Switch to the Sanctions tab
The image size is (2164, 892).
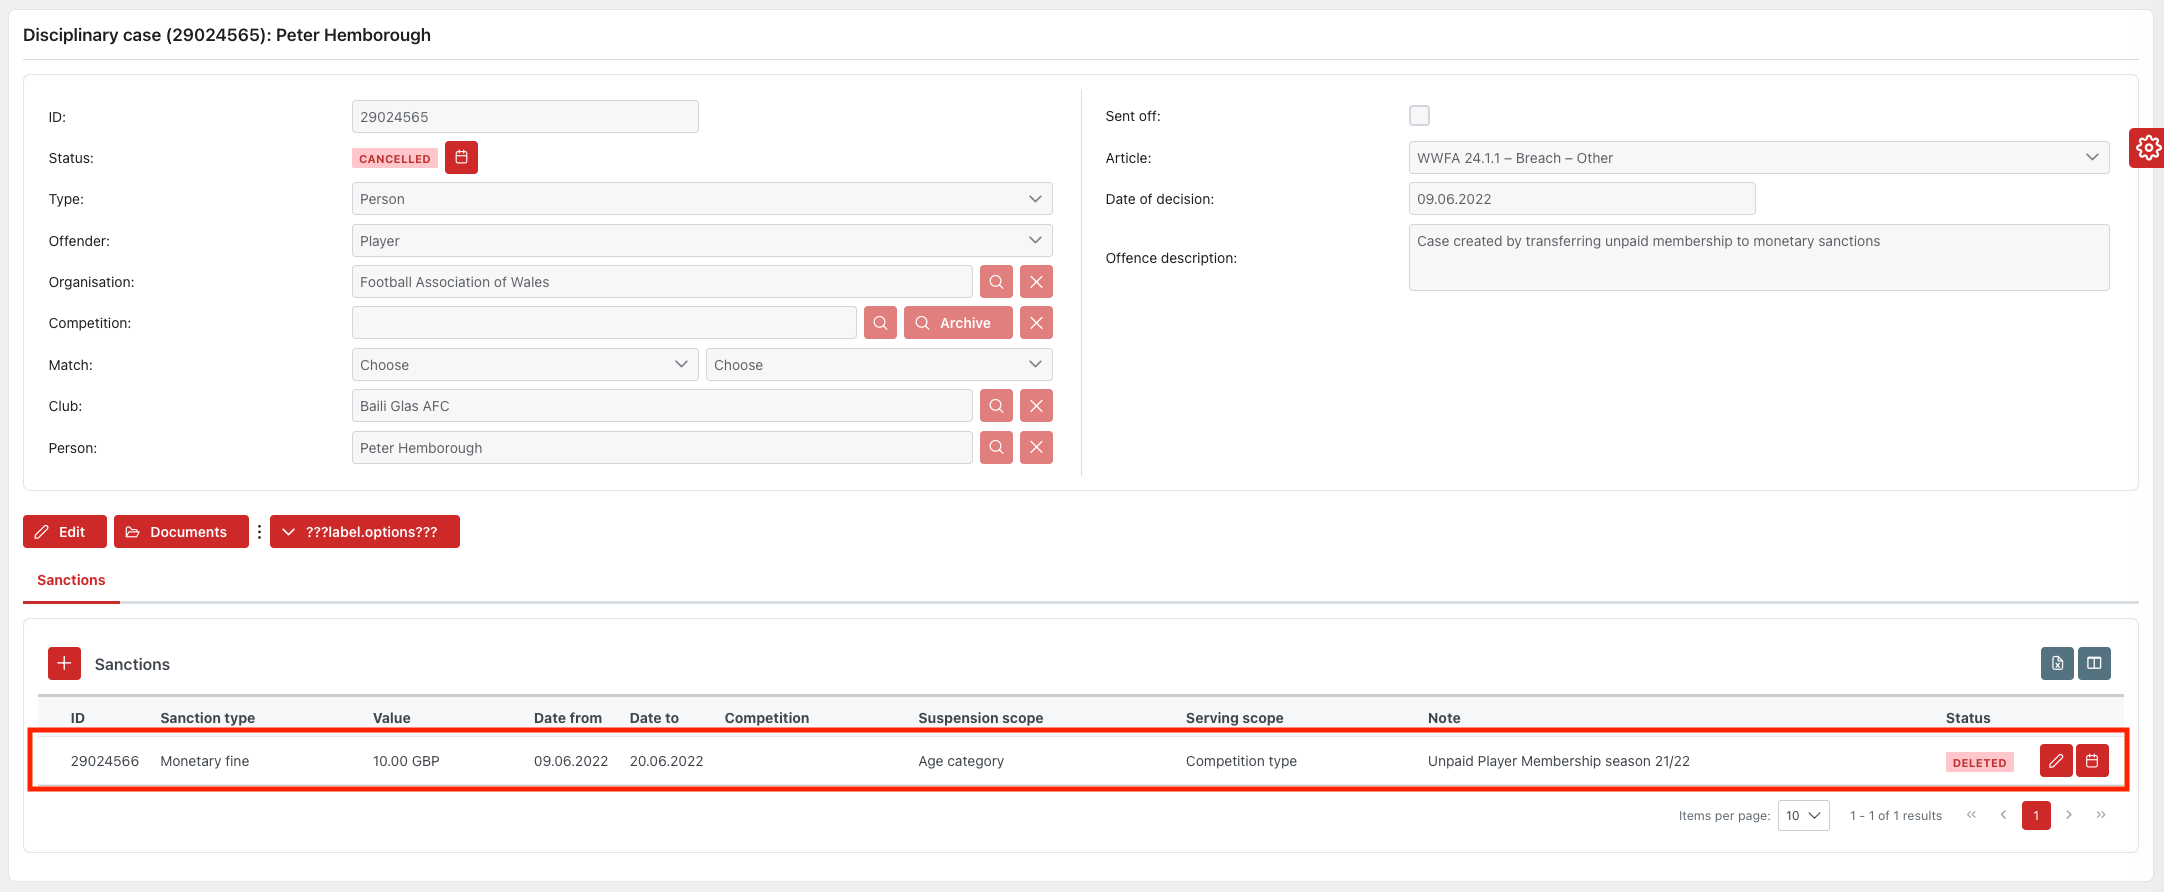tap(71, 581)
